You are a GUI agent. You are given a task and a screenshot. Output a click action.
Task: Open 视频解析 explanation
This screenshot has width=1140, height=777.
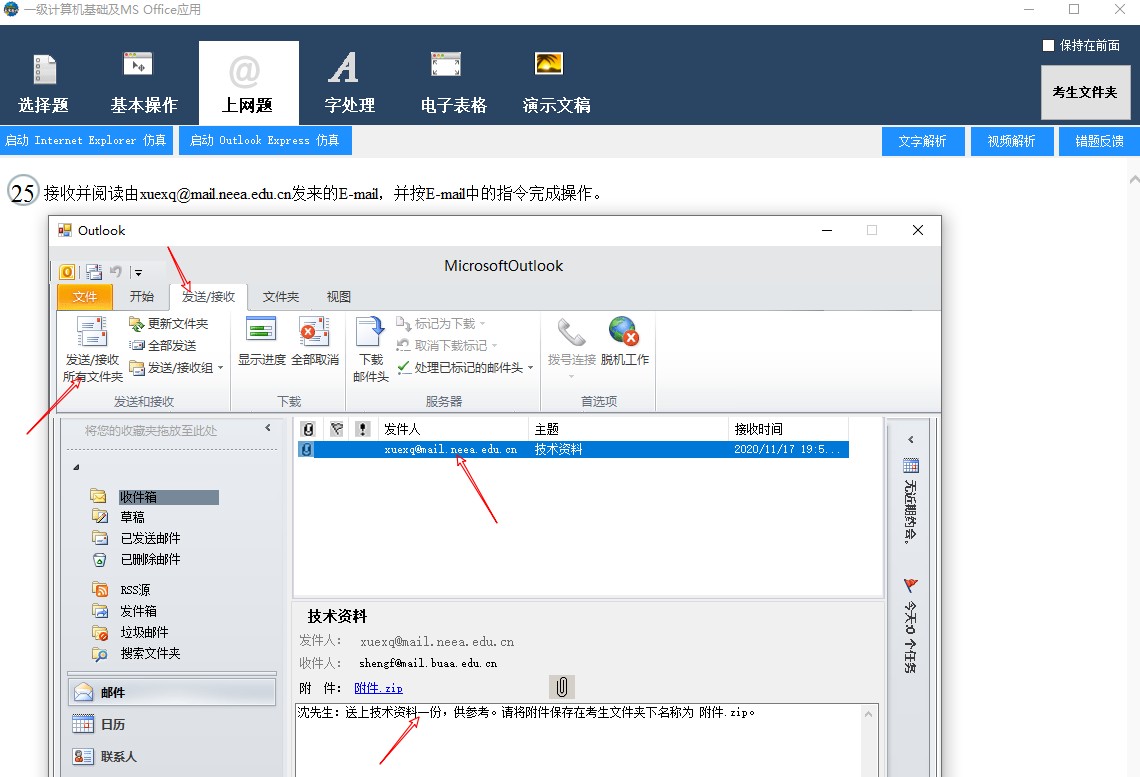tap(1011, 141)
